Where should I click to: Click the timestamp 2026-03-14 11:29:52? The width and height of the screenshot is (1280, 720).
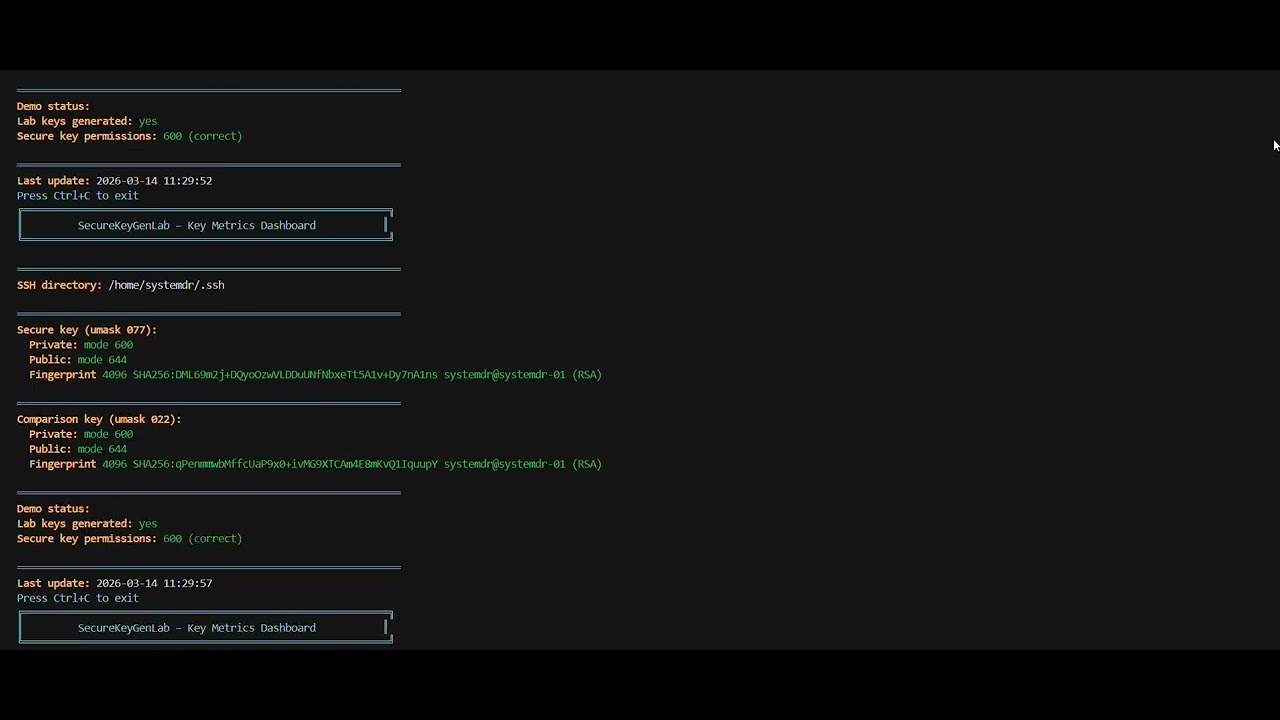pyautogui.click(x=154, y=181)
